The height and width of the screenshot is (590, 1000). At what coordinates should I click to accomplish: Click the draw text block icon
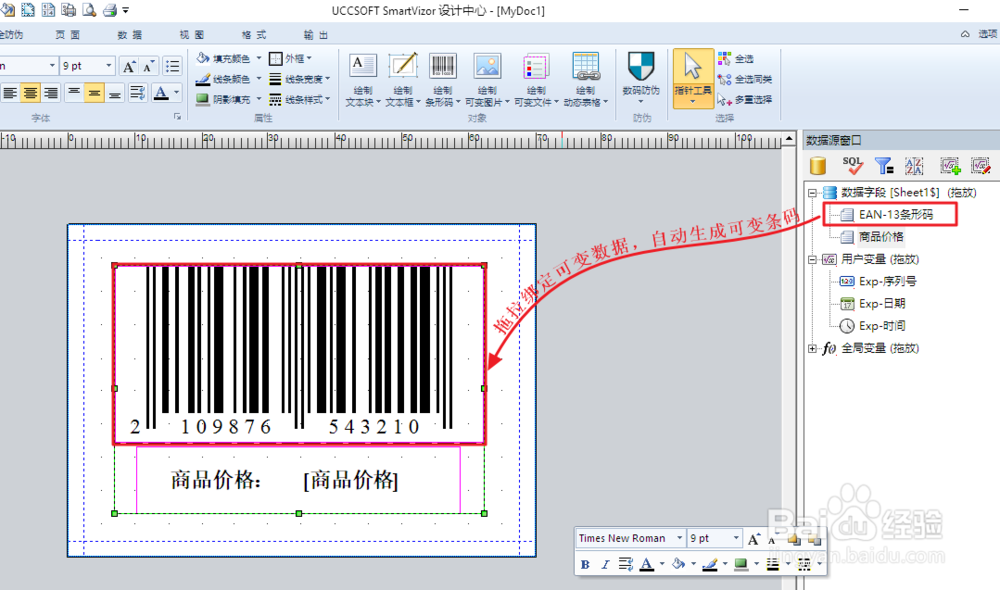[363, 66]
